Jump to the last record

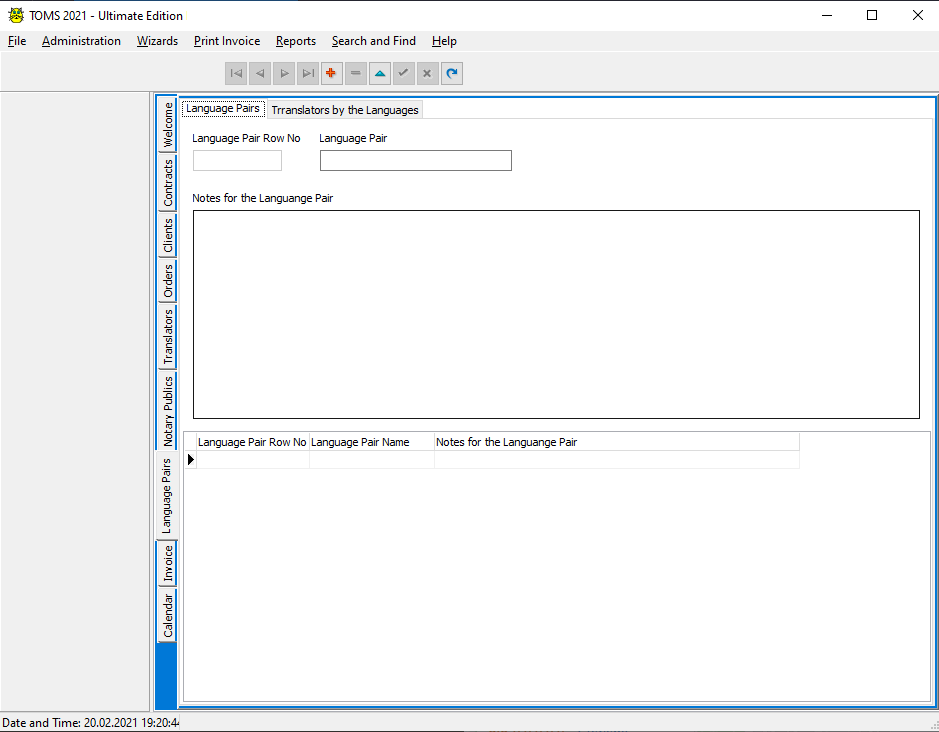click(x=308, y=72)
